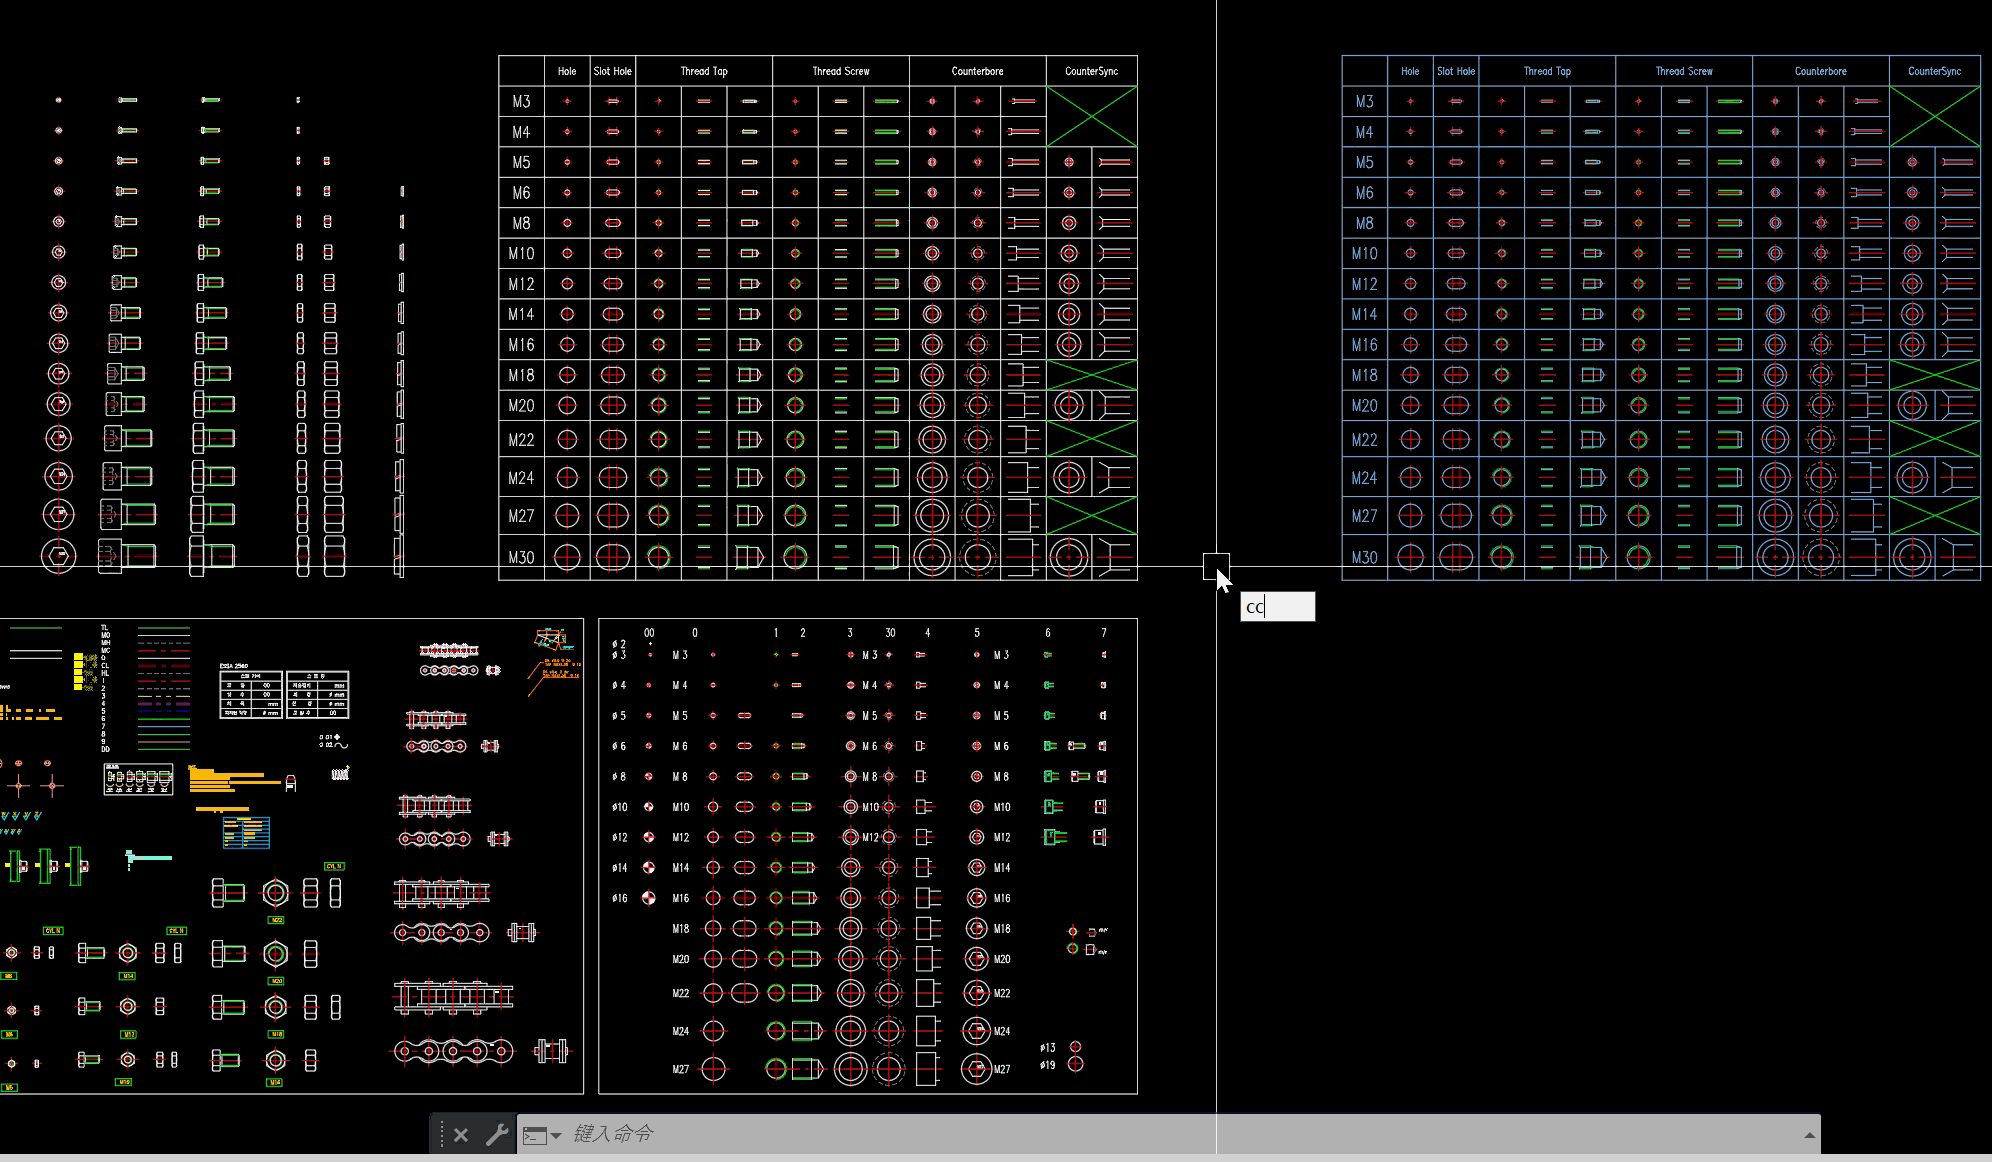Viewport: 1992px width, 1162px height.
Task: Select the ø19 label in the lower panel
Action: pyautogui.click(x=1047, y=1065)
